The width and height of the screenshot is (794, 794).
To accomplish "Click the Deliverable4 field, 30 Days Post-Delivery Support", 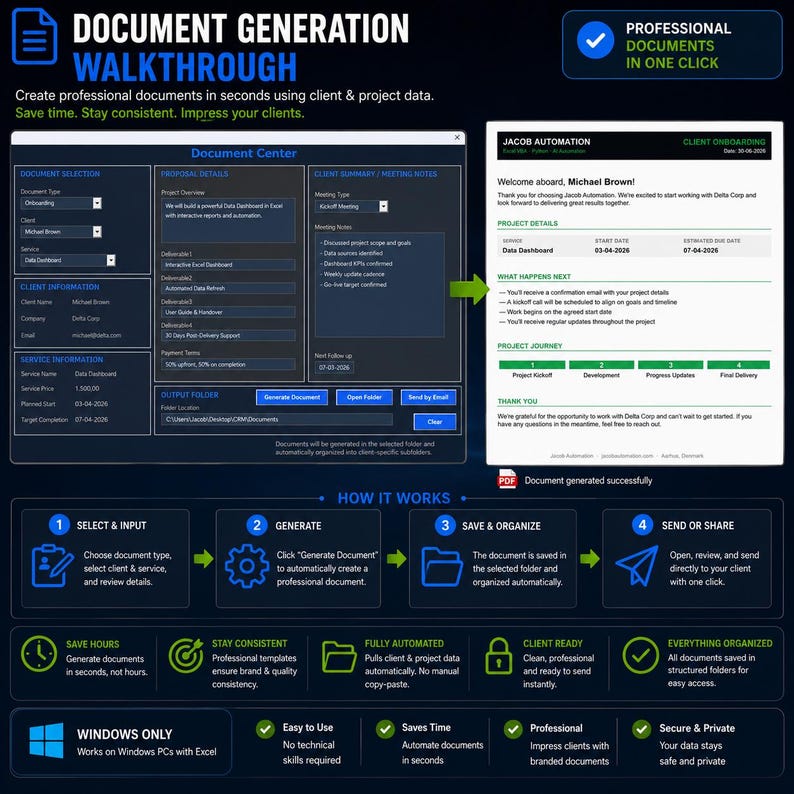I will (228, 335).
